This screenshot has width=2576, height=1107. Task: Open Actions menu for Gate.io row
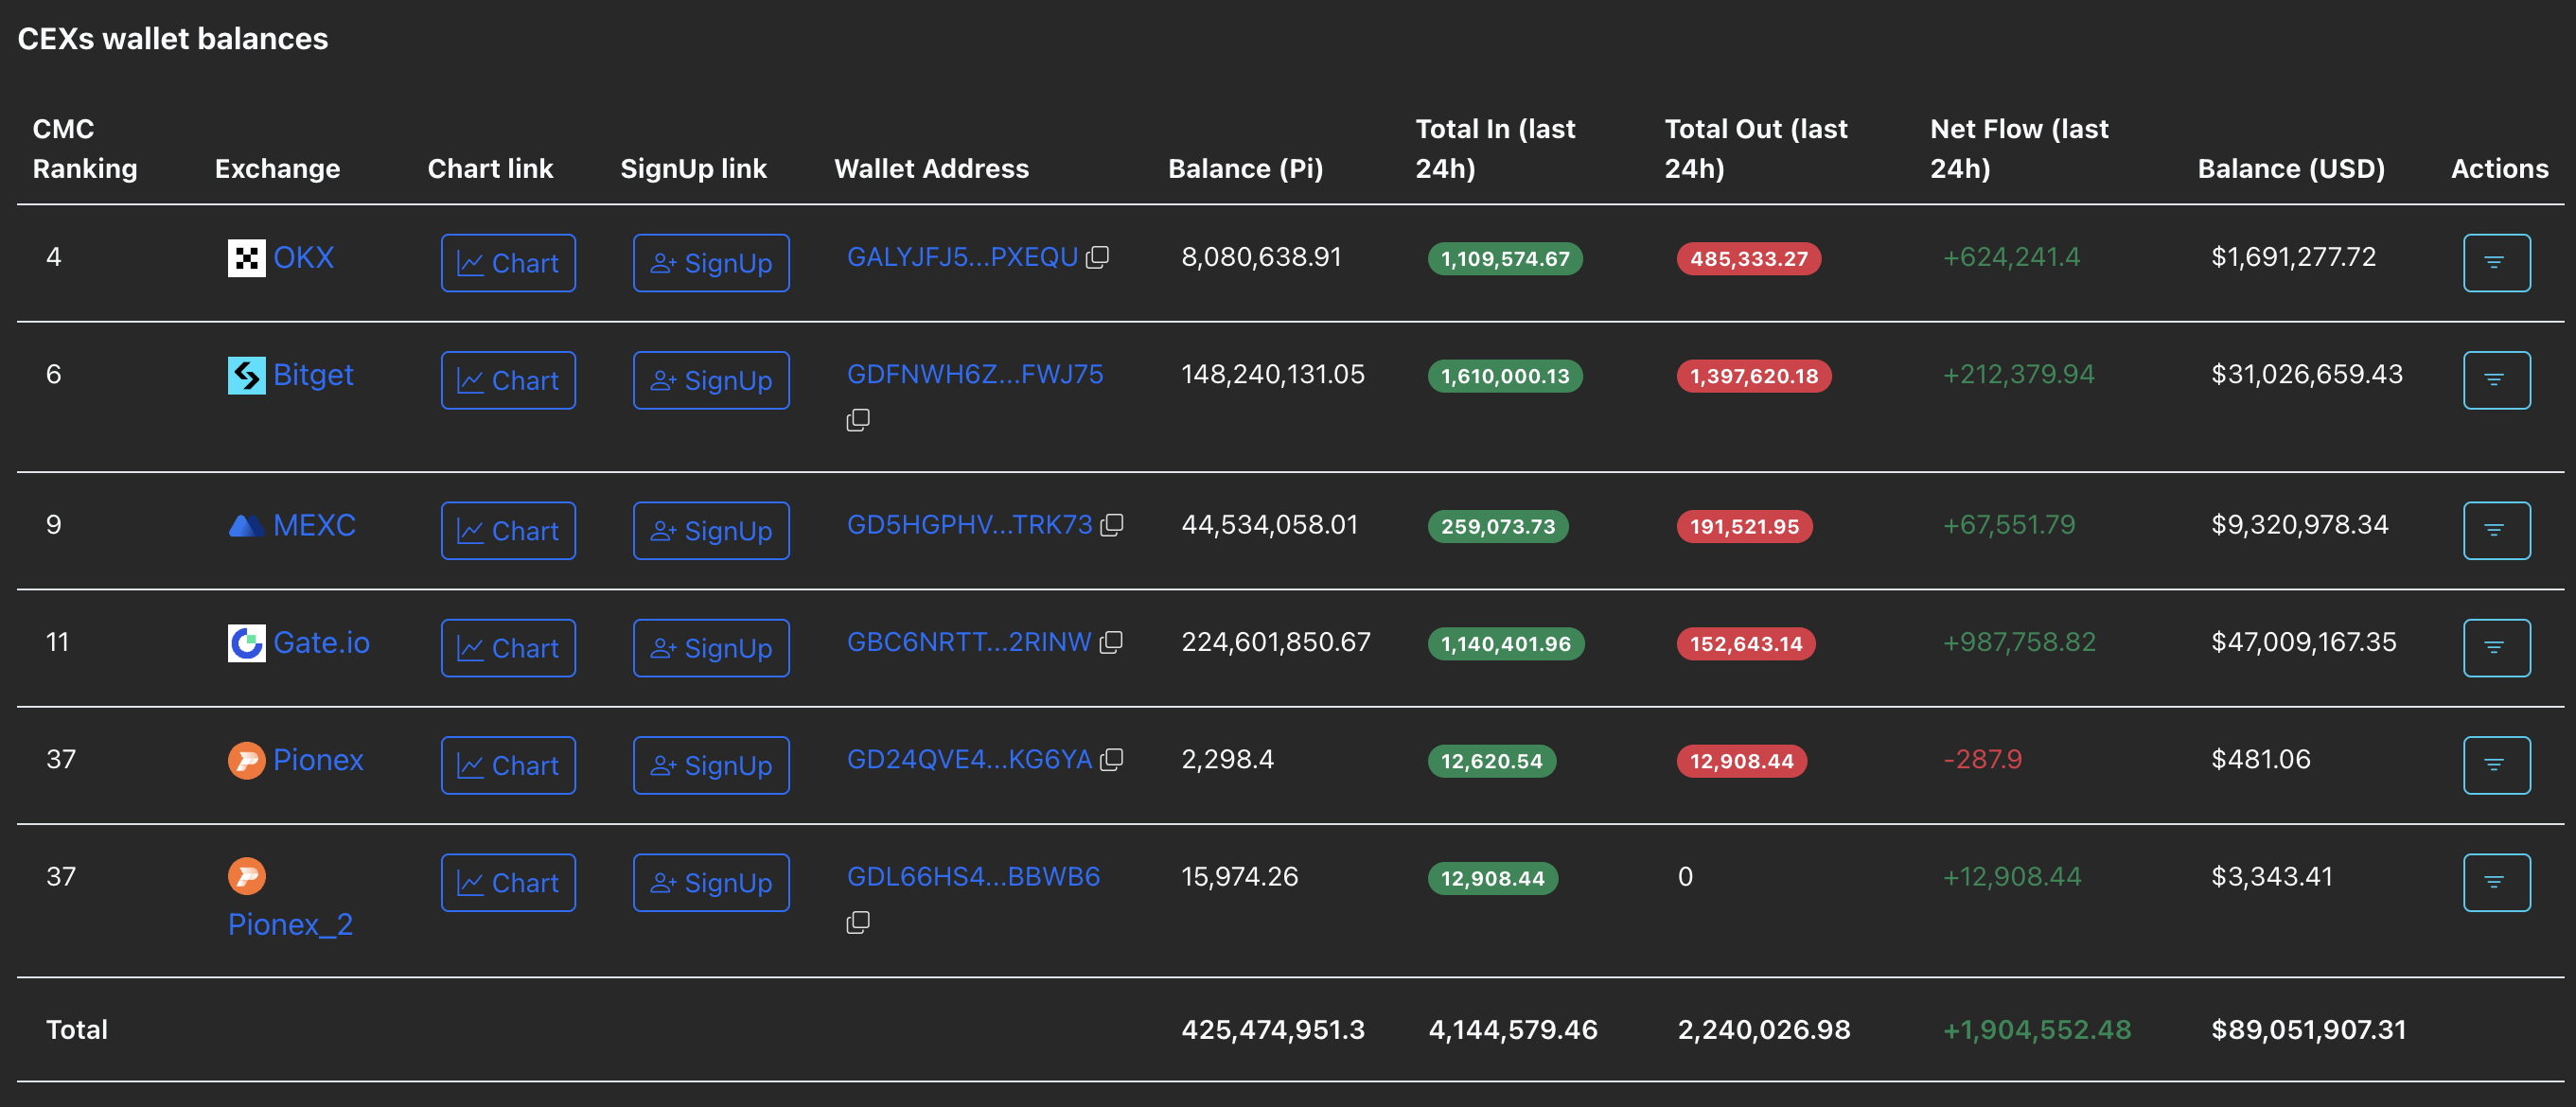2496,647
